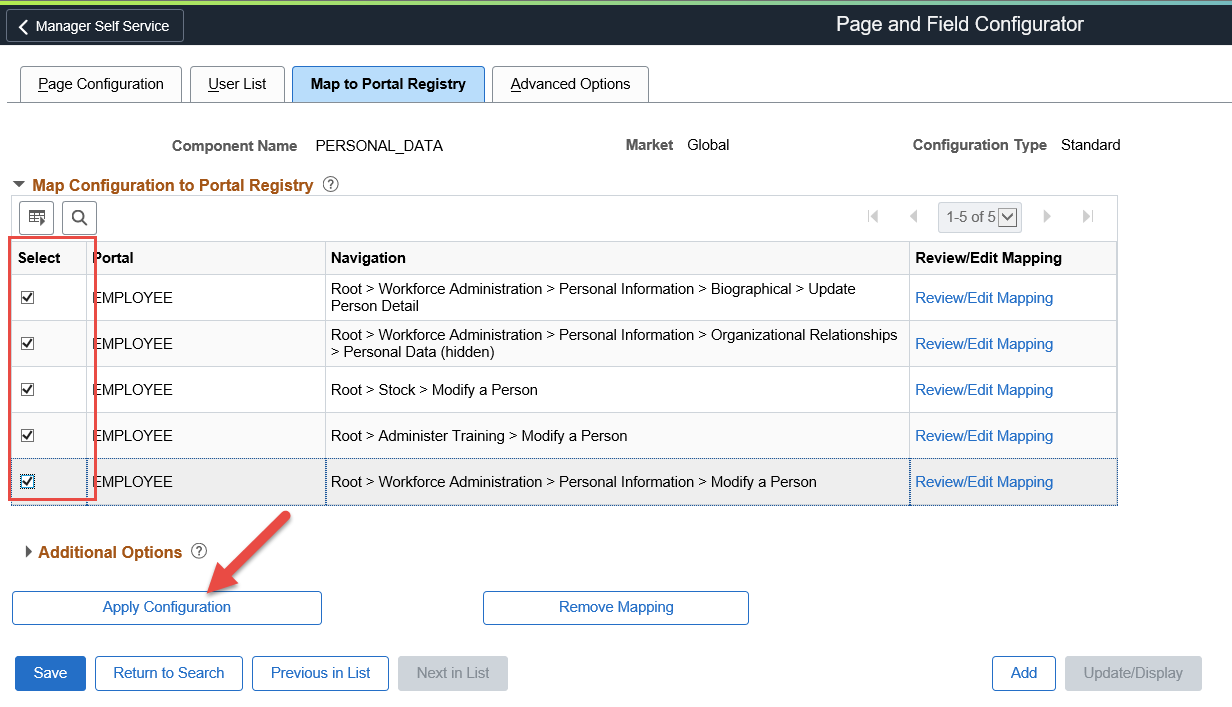Click the grid search magnifier icon
This screenshot has width=1232, height=707.
point(79,217)
